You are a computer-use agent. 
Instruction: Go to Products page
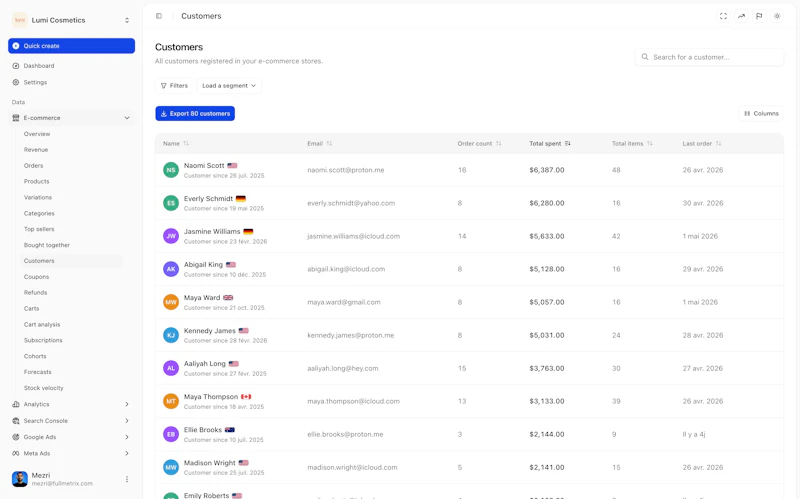[36, 182]
